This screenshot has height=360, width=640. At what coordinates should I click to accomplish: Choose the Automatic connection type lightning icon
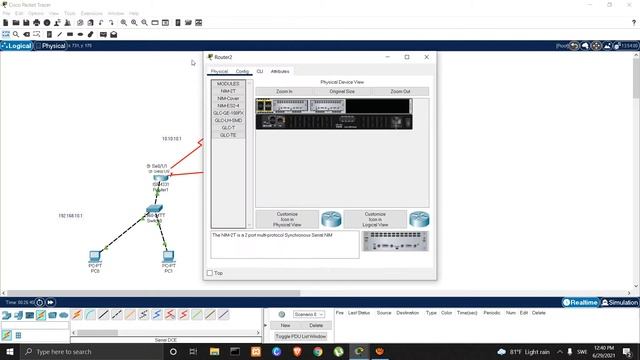coord(77,315)
